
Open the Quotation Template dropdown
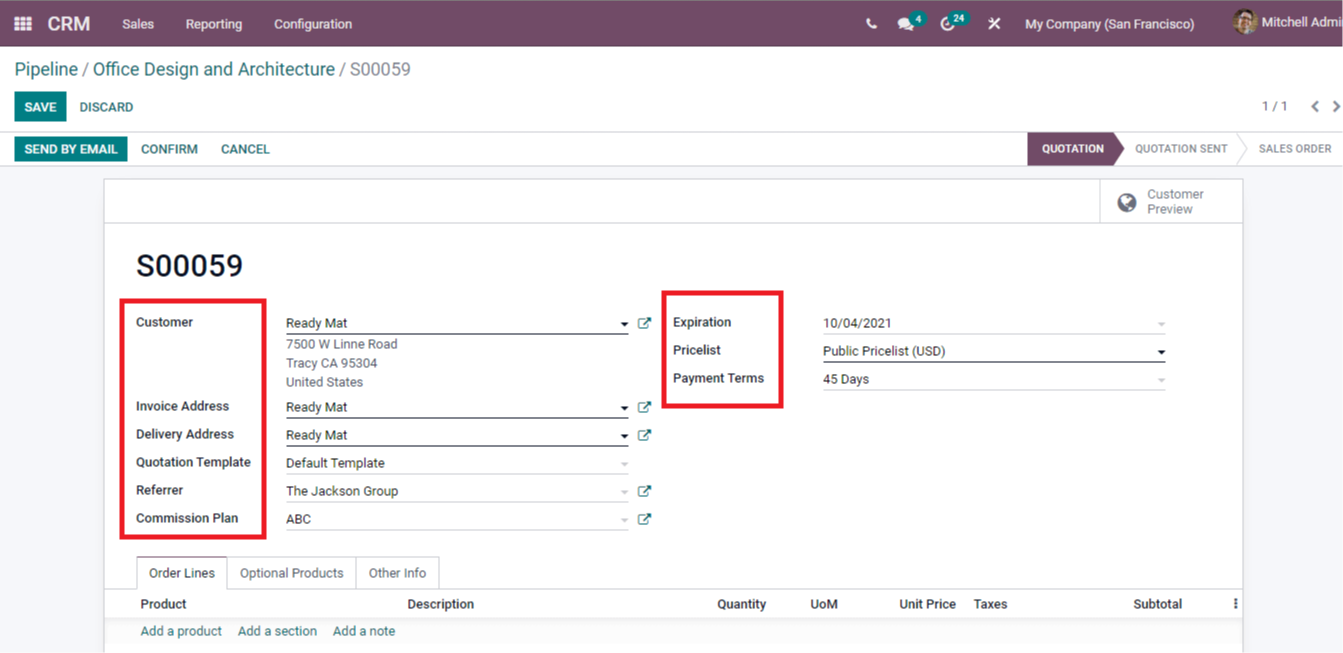624,465
